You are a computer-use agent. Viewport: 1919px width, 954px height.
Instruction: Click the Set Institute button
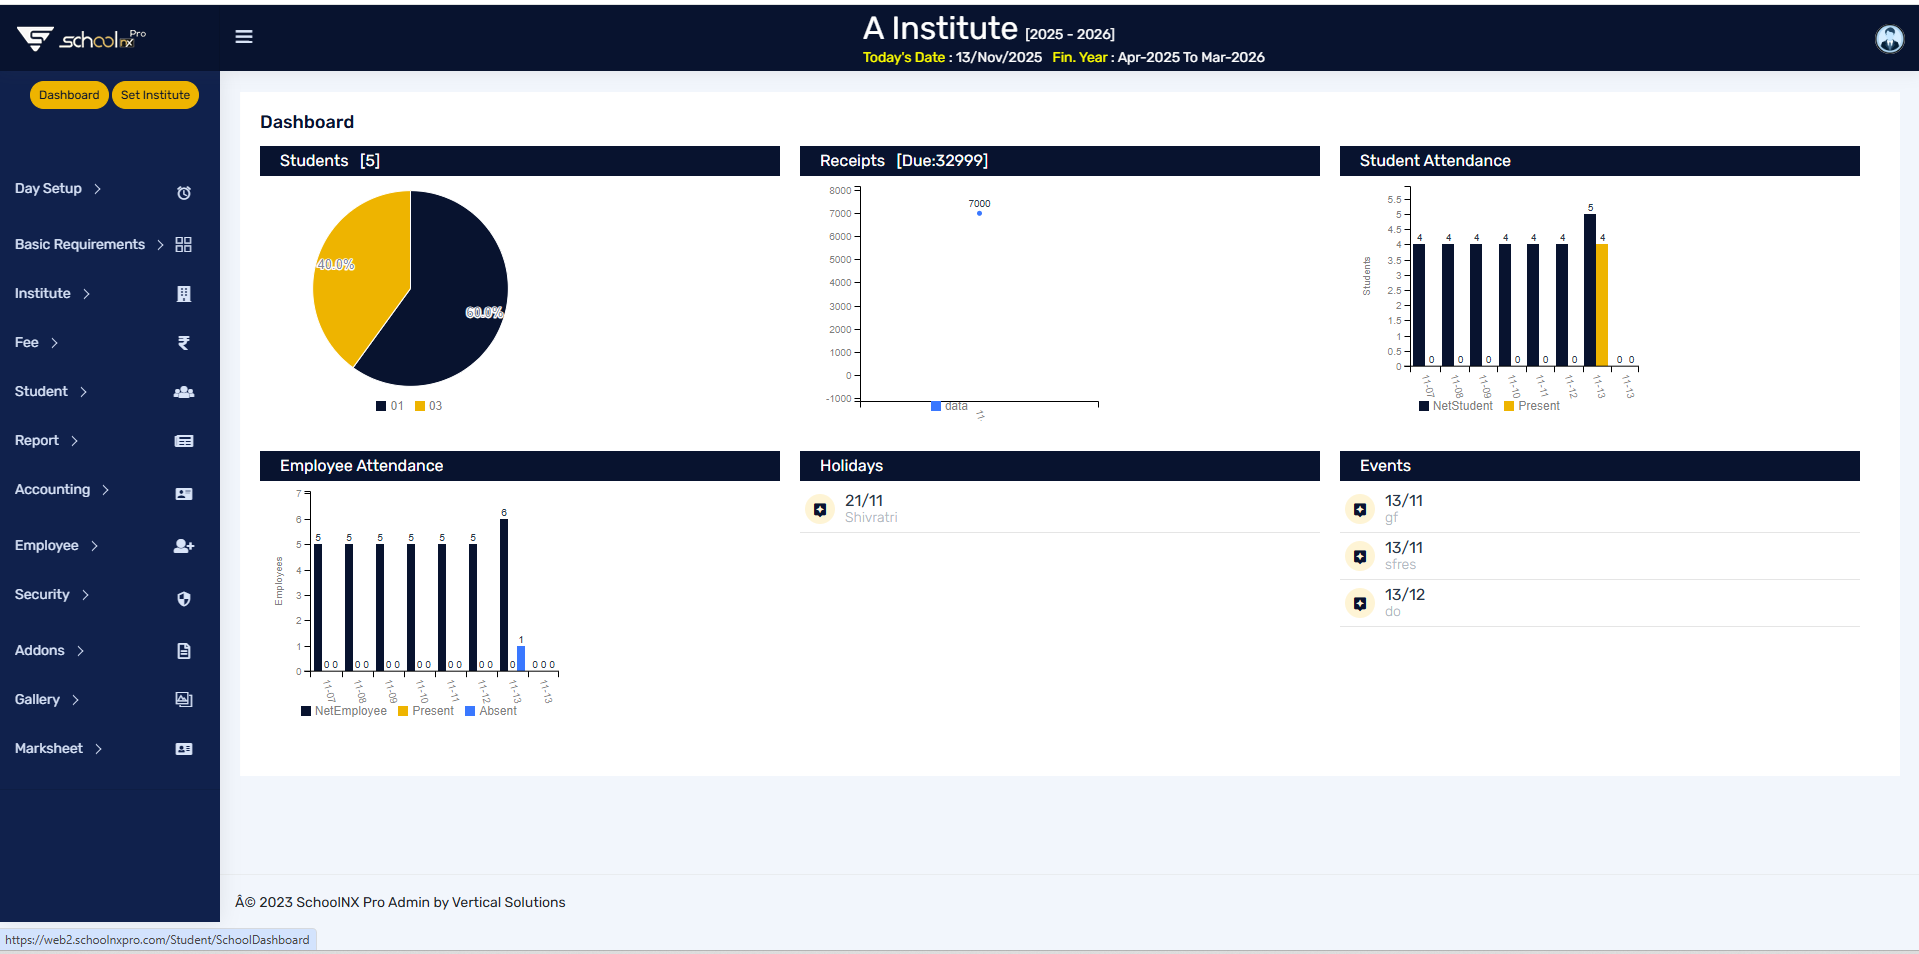tap(155, 95)
